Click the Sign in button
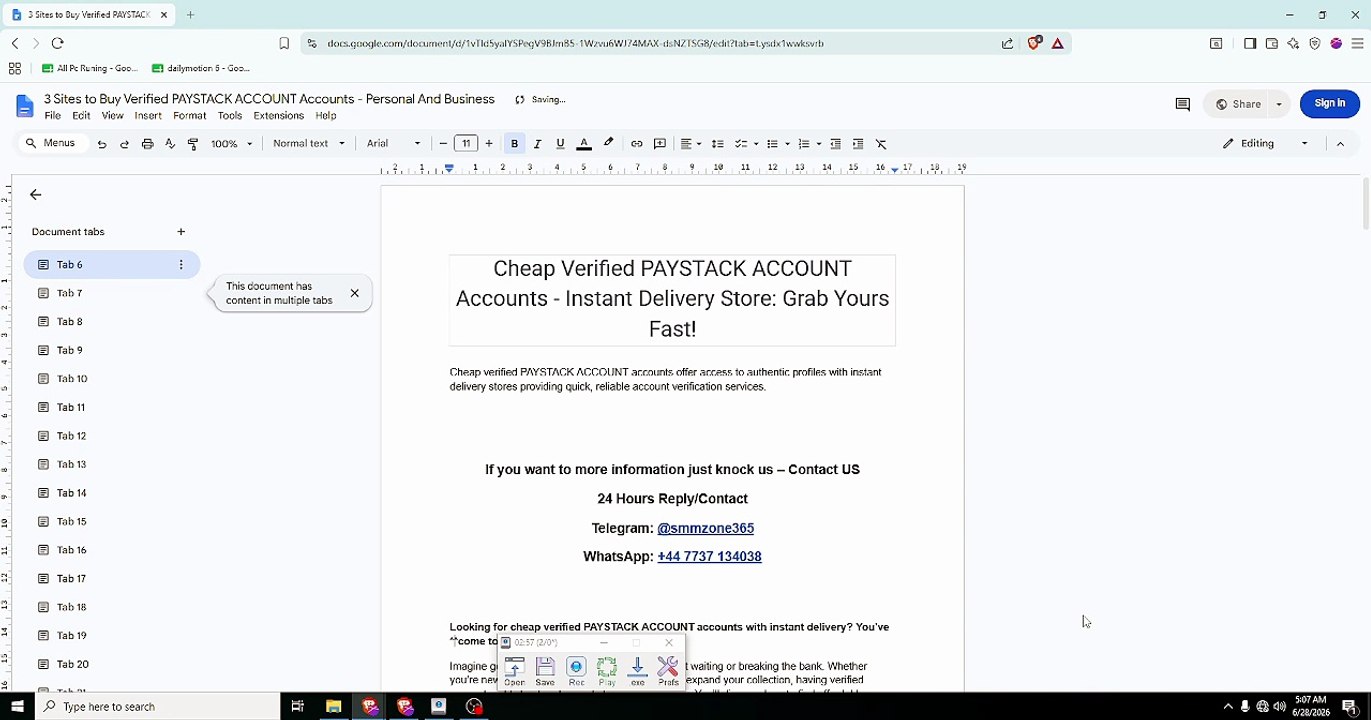Screen dimensions: 1371x720 tap(1329, 103)
